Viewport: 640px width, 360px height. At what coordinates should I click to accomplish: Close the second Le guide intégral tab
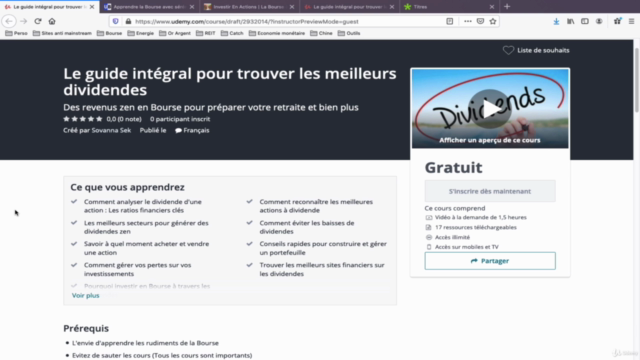click(392, 7)
